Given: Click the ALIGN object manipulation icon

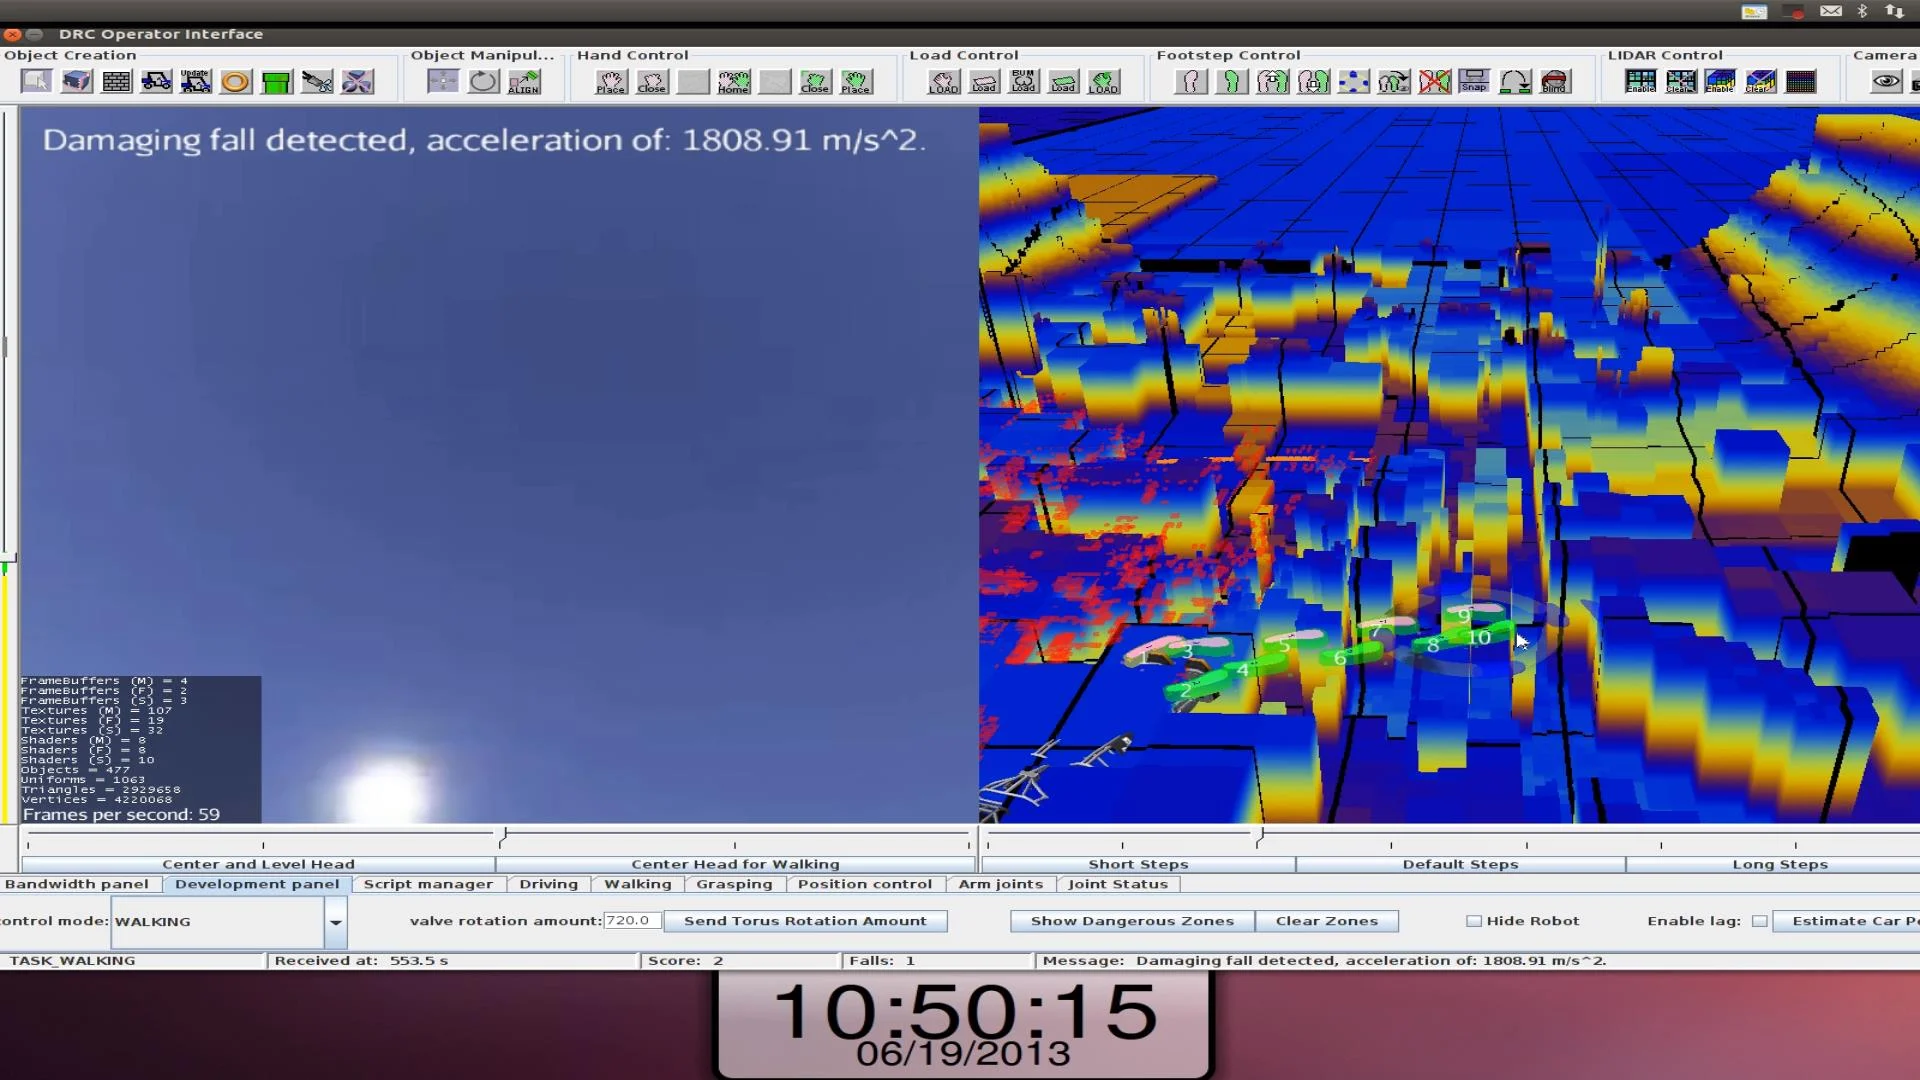Looking at the screenshot, I should pos(523,81).
